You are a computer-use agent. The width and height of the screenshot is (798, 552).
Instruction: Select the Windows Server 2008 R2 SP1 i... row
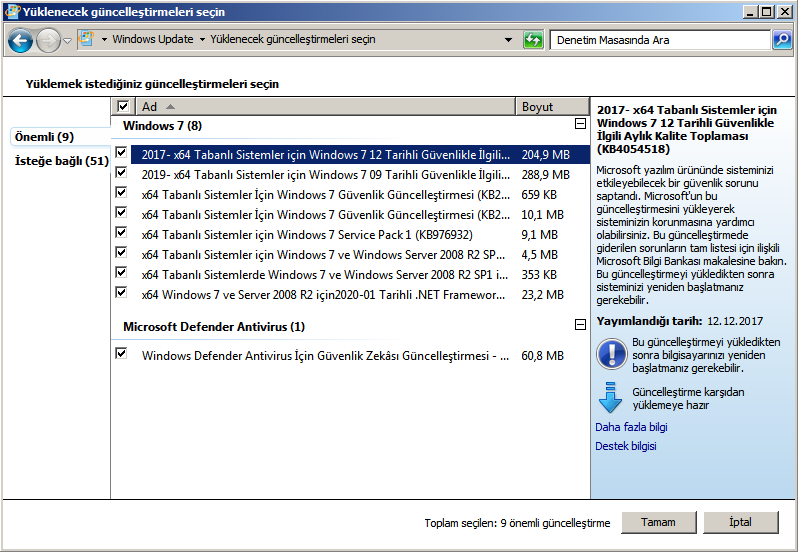(x=360, y=275)
